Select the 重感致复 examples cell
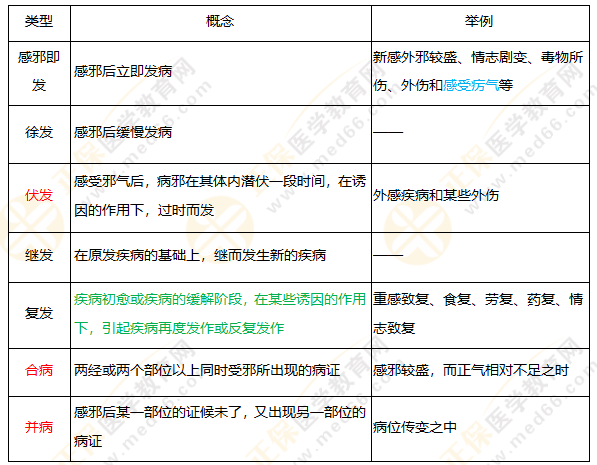 click(480, 315)
